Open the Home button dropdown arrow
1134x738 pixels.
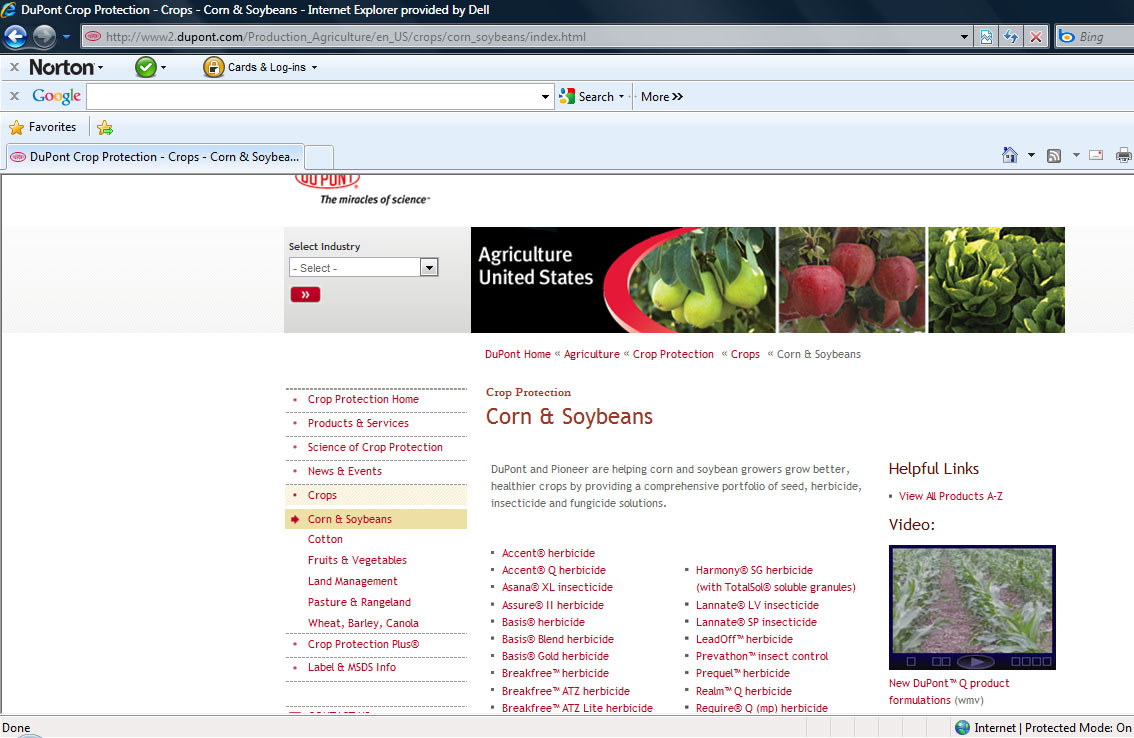coord(1031,155)
